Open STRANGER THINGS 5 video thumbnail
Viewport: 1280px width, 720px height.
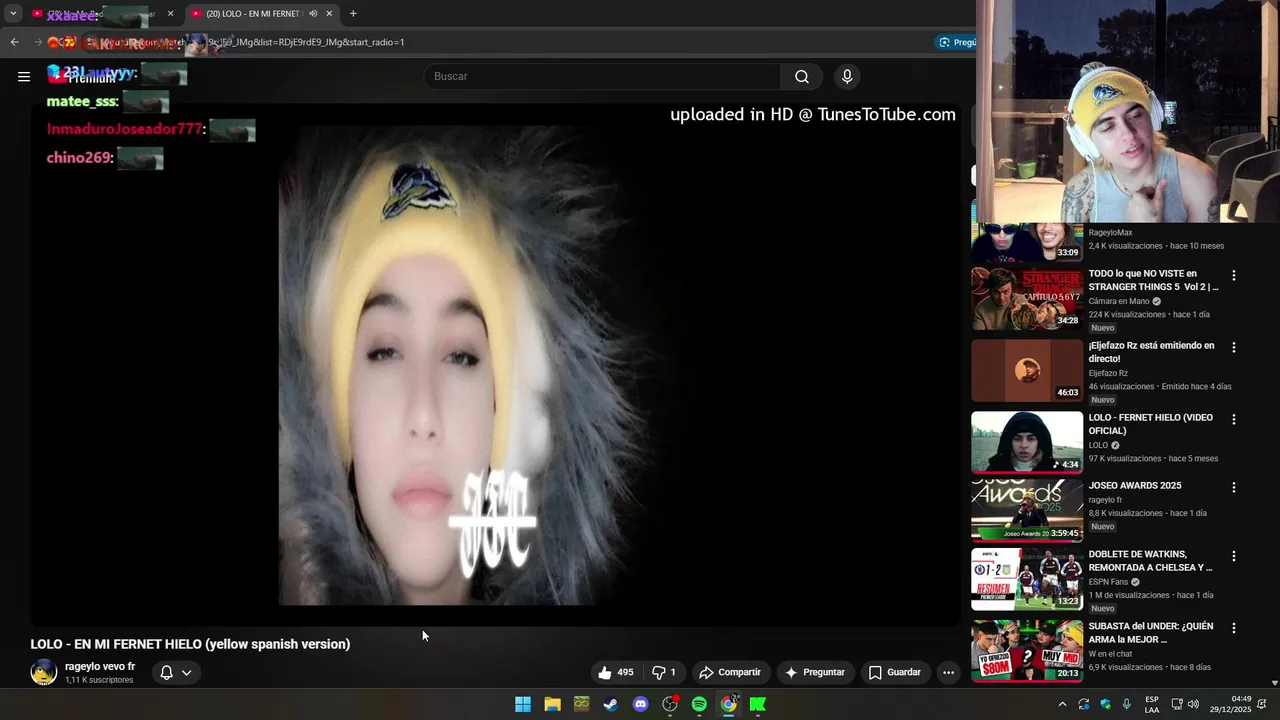(x=1027, y=298)
